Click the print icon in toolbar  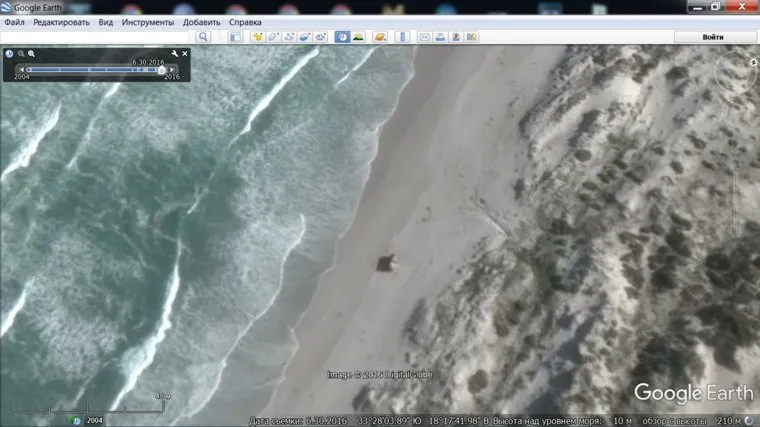(x=440, y=37)
